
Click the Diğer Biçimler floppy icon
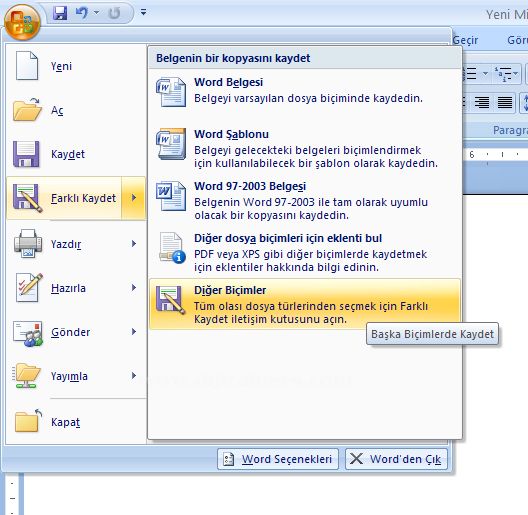click(170, 300)
